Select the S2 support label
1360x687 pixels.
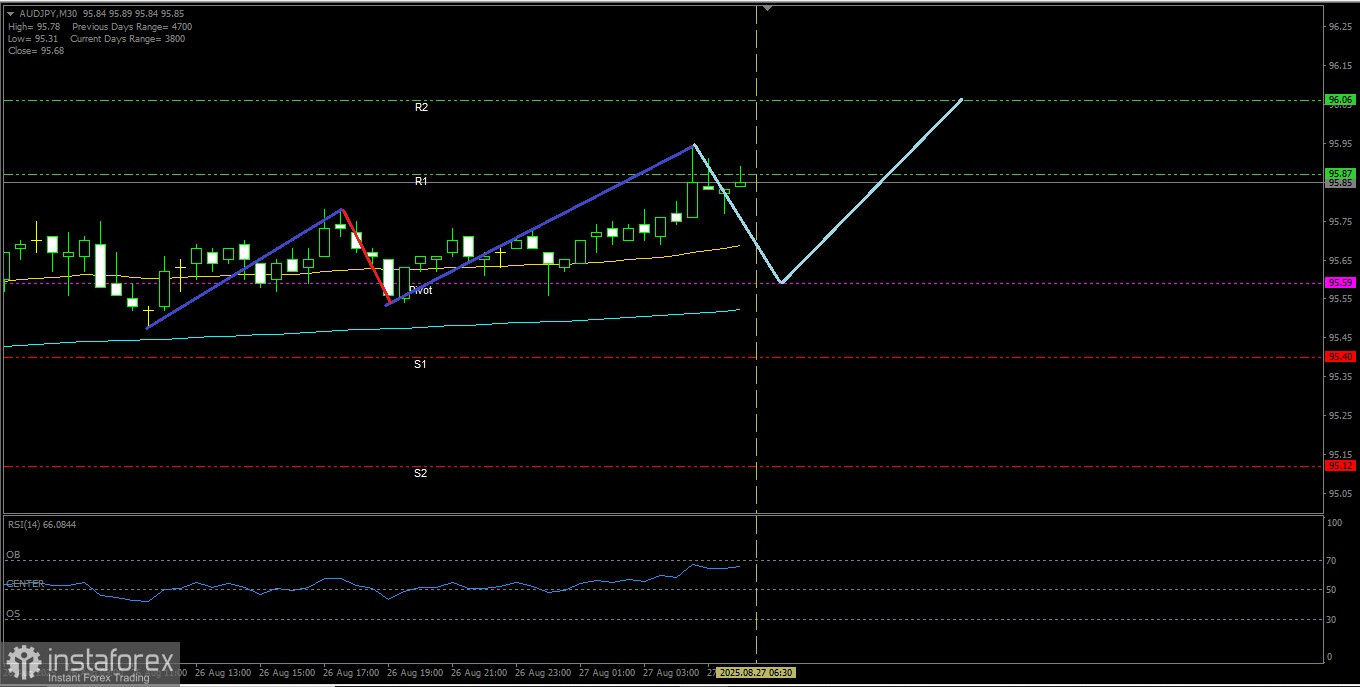click(x=420, y=473)
